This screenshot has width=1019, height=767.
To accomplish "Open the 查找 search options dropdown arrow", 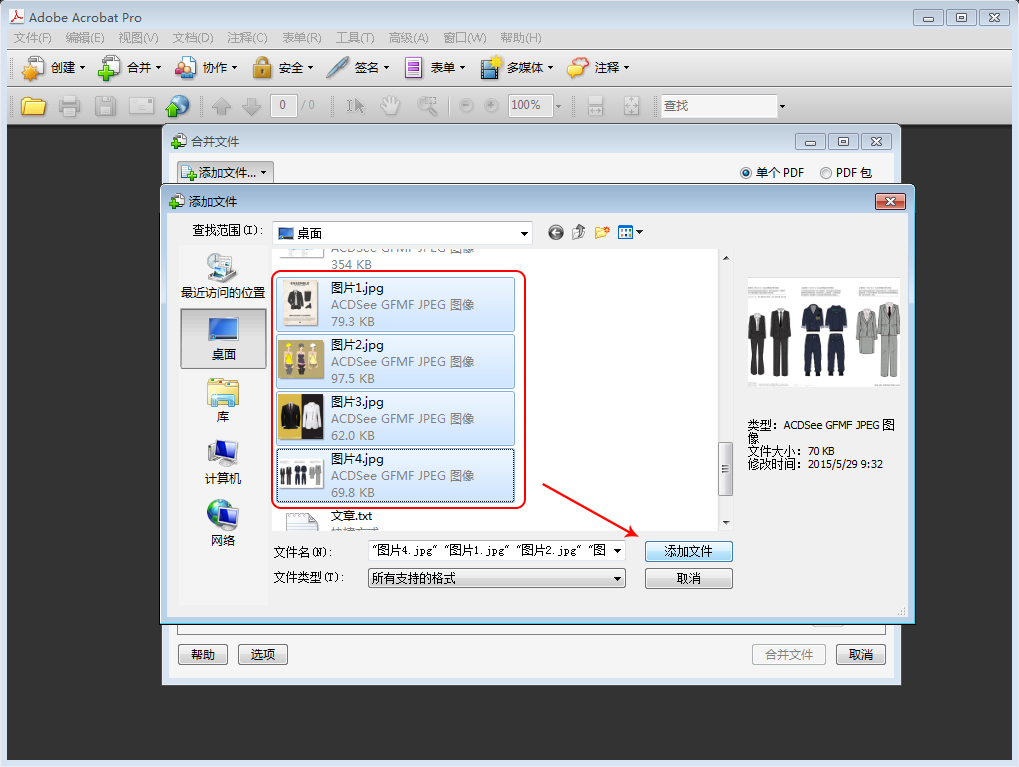I will pyautogui.click(x=782, y=106).
